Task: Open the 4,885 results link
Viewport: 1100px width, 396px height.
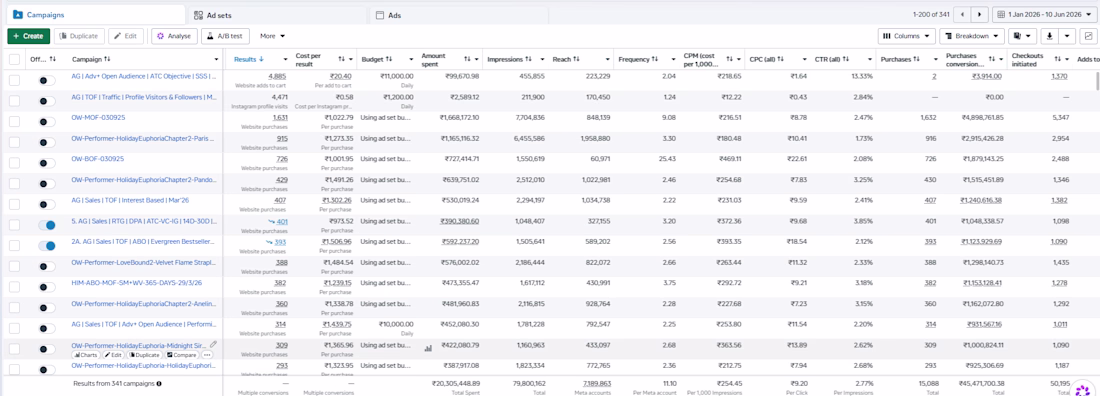Action: [277, 76]
